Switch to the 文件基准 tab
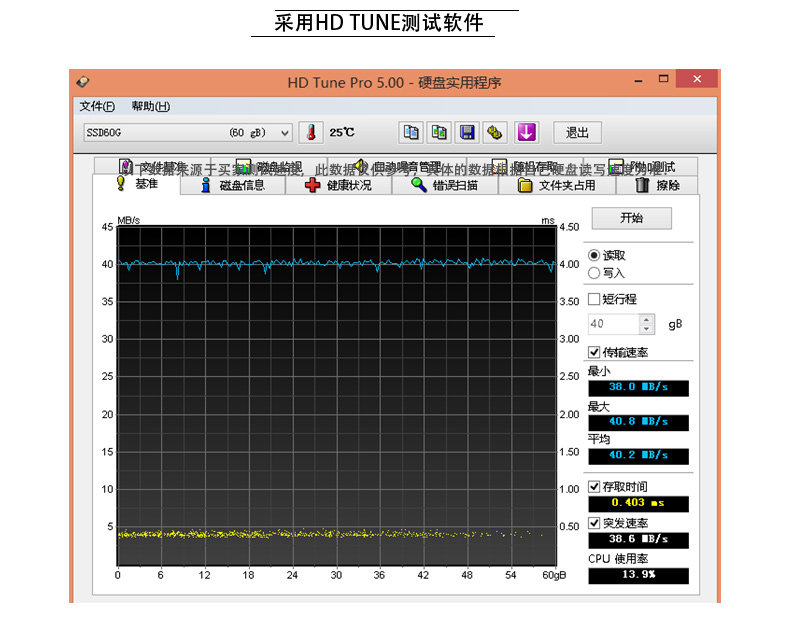This screenshot has height=622, width=790. (152, 167)
